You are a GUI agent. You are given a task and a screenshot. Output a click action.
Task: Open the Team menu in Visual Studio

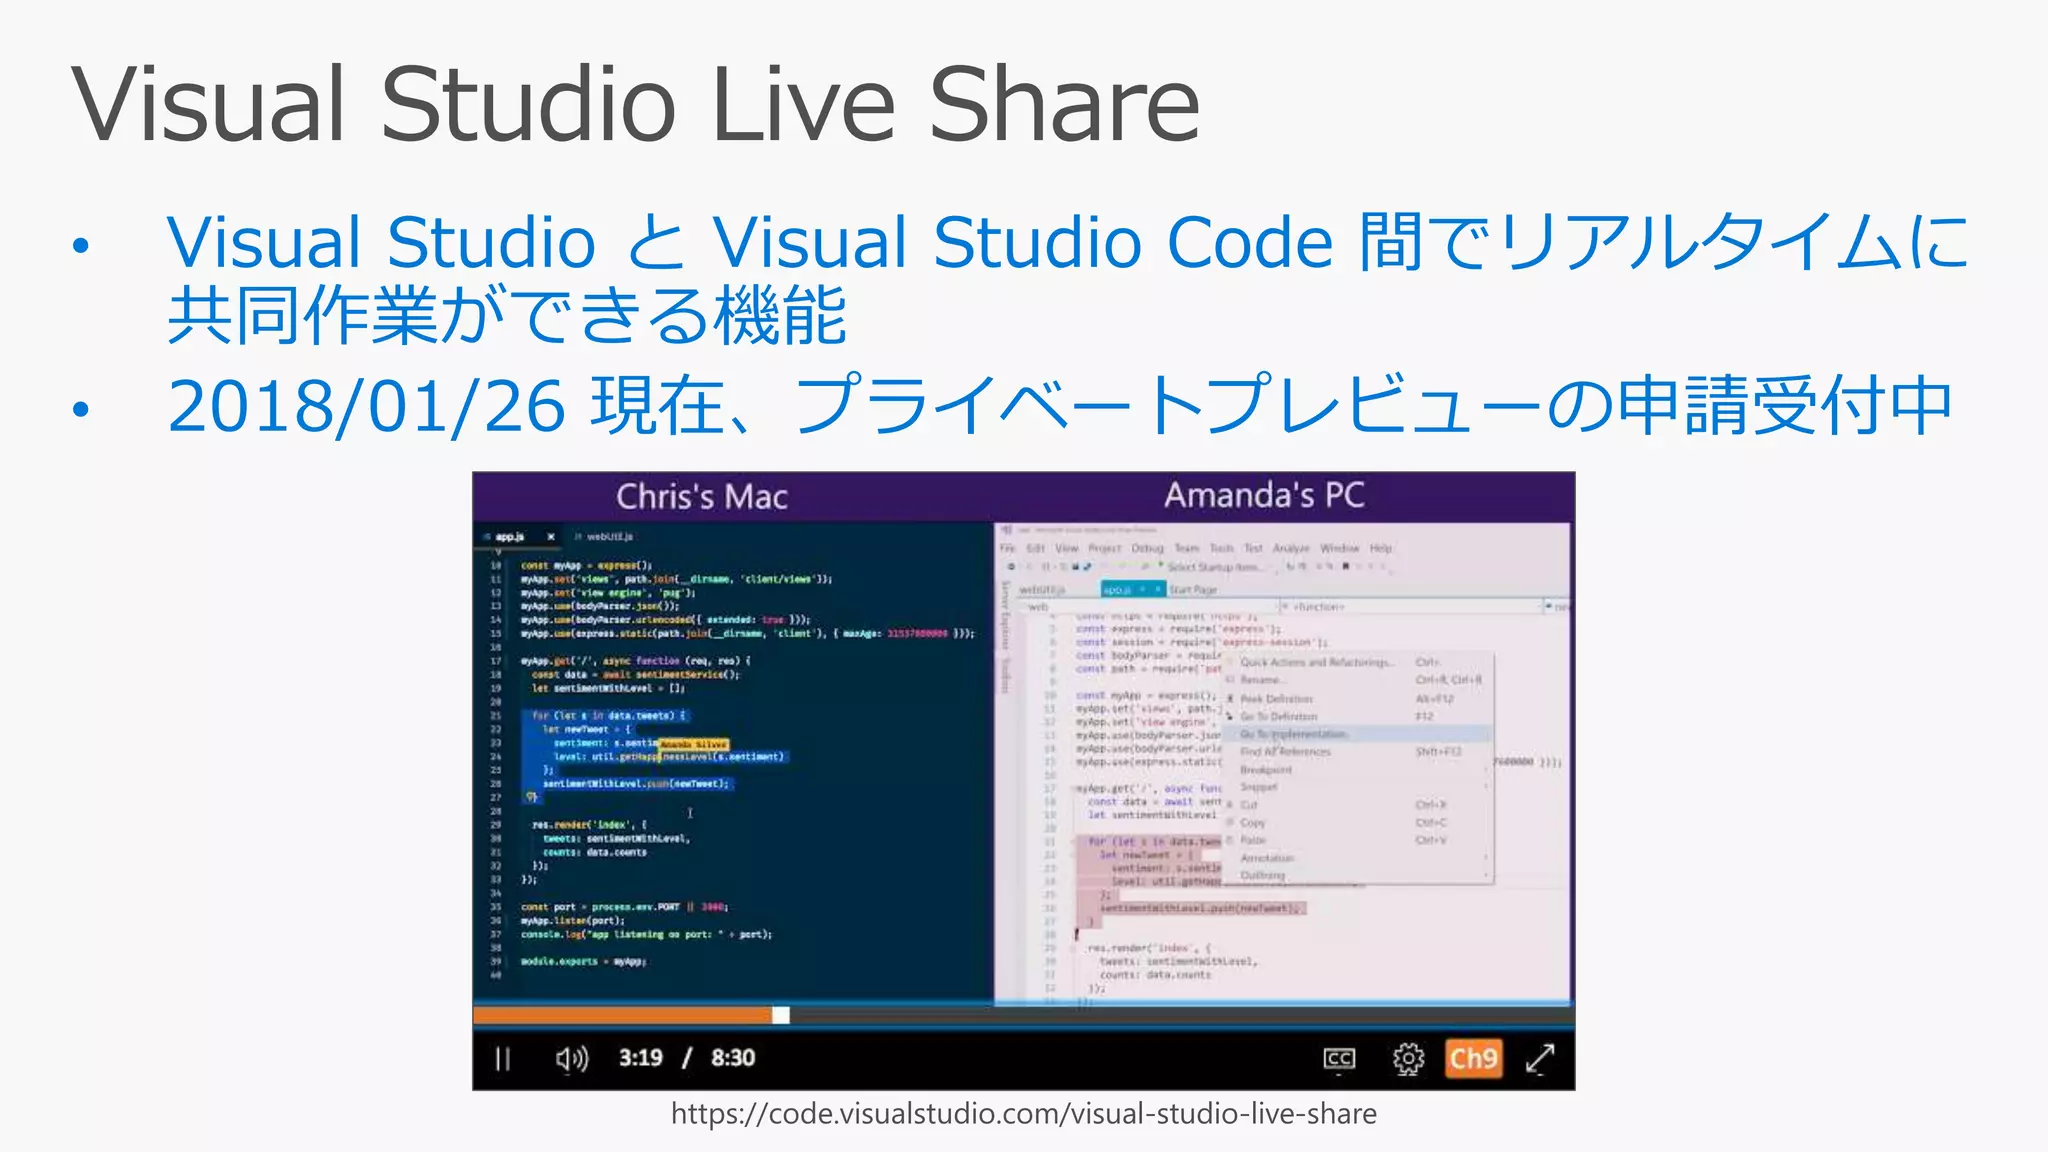point(1187,548)
